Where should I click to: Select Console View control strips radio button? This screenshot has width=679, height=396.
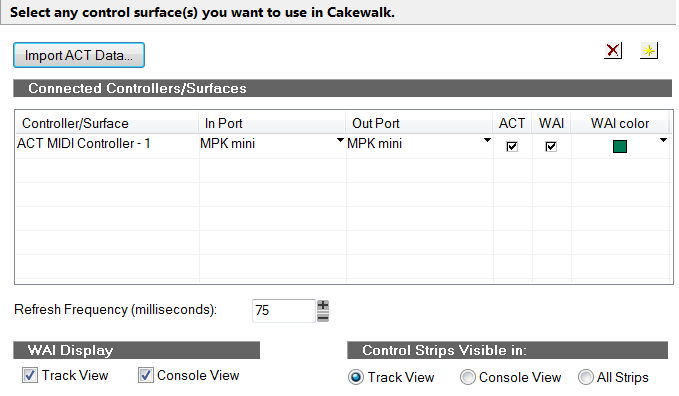[468, 377]
